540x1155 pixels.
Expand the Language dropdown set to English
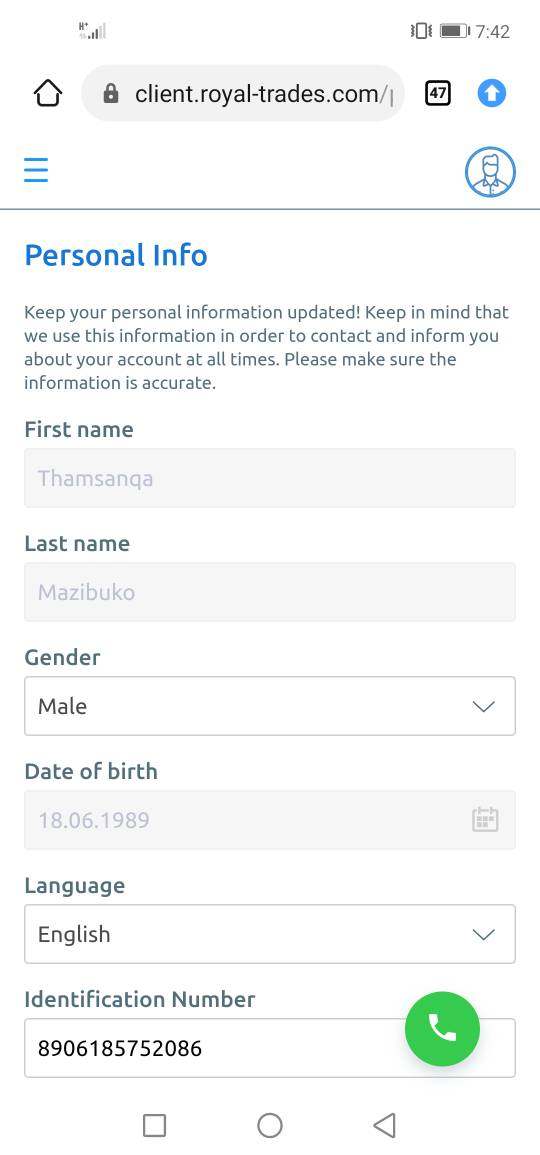point(270,934)
